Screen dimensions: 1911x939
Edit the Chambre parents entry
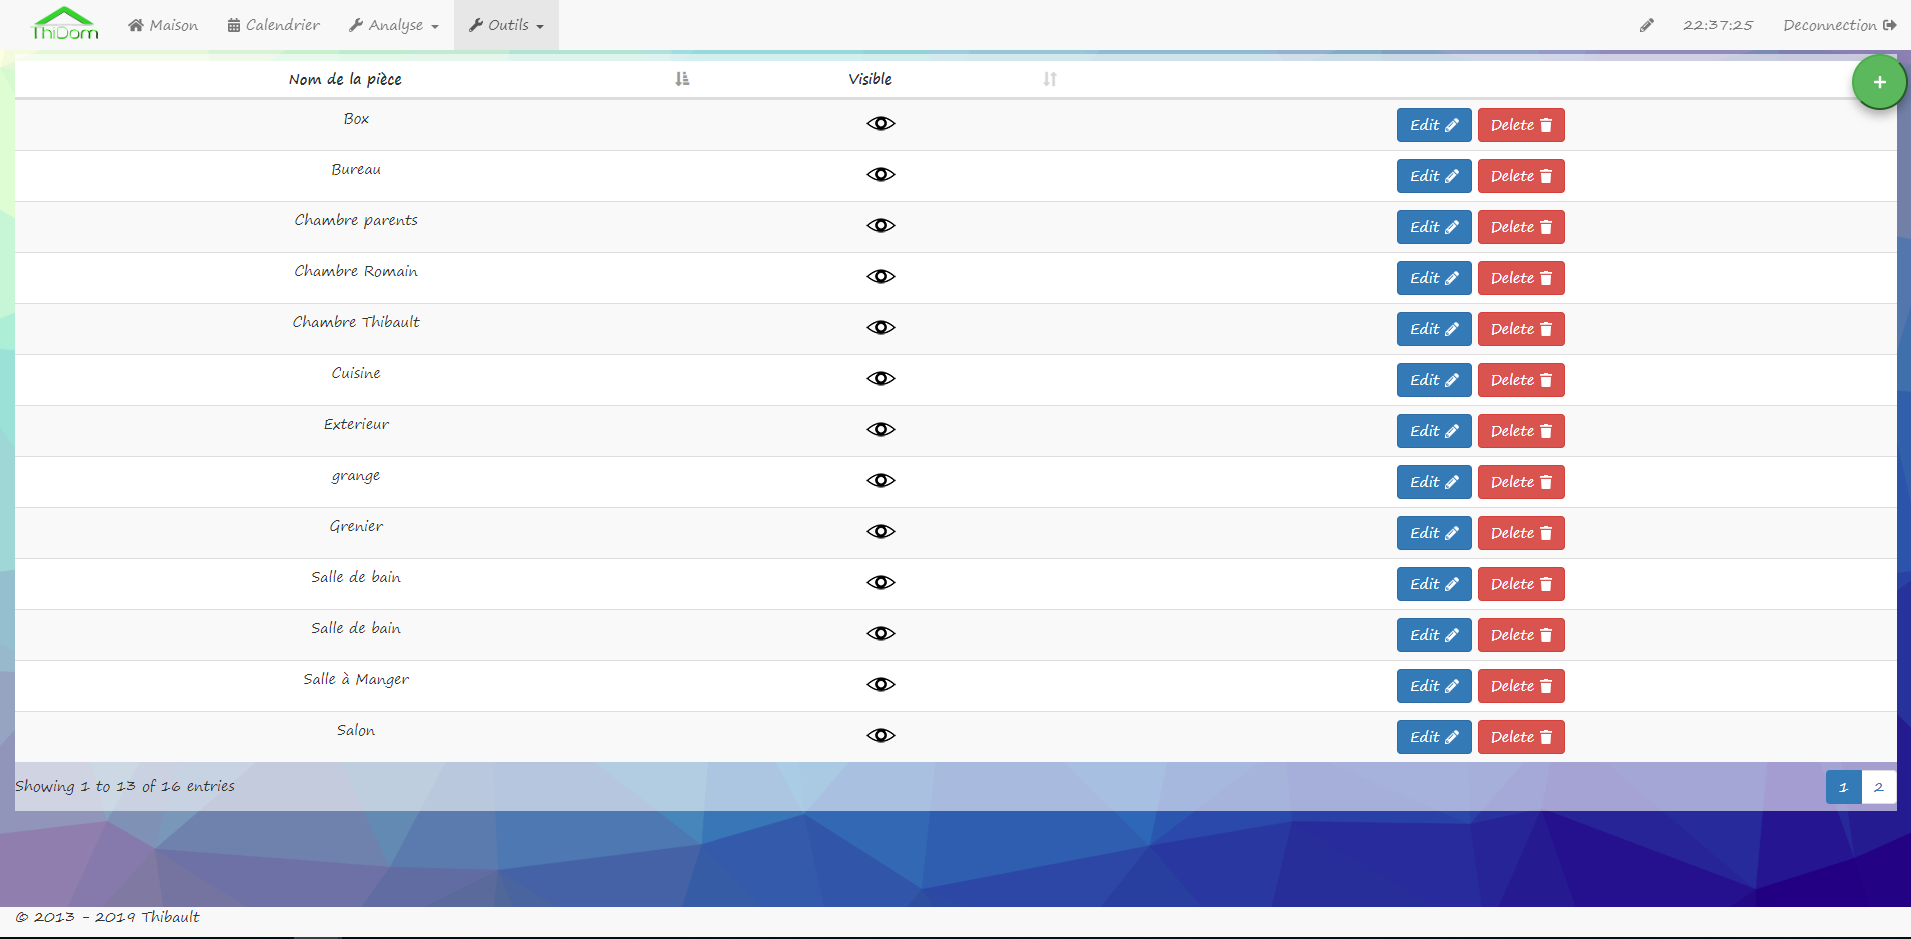(x=1434, y=227)
